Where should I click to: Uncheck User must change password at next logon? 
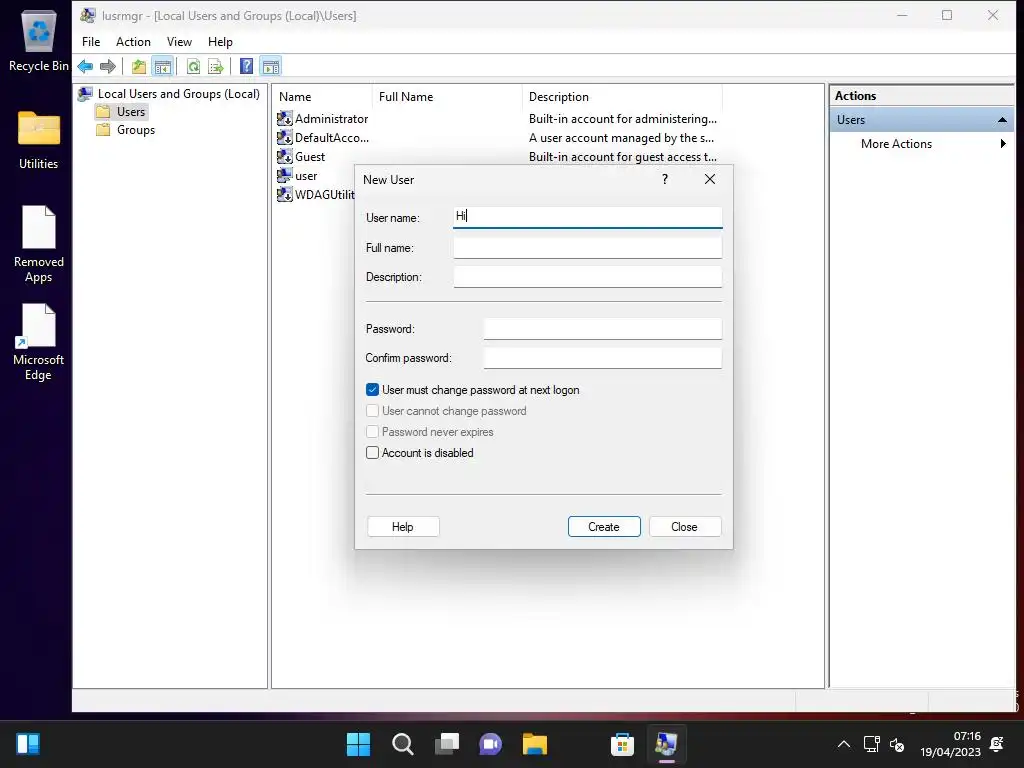tap(372, 390)
